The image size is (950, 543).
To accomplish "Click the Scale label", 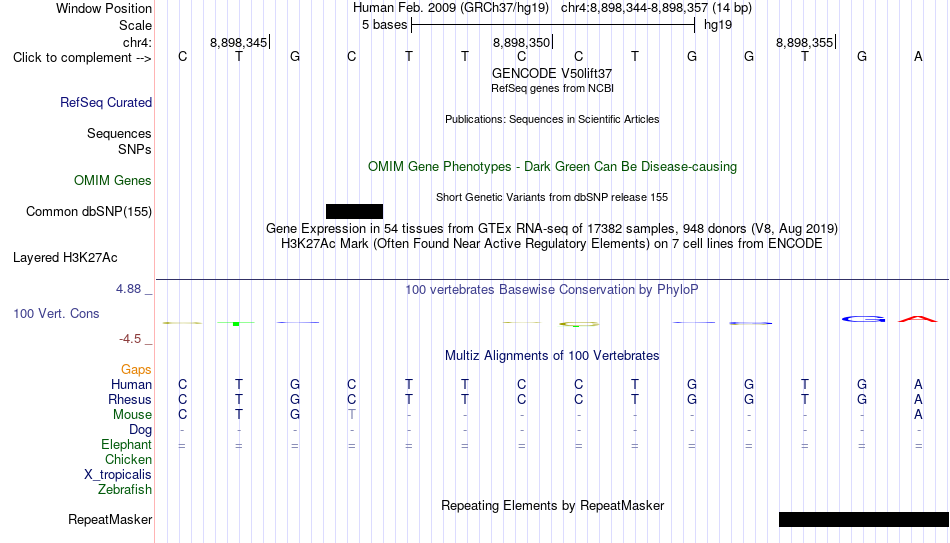I will click(x=135, y=25).
